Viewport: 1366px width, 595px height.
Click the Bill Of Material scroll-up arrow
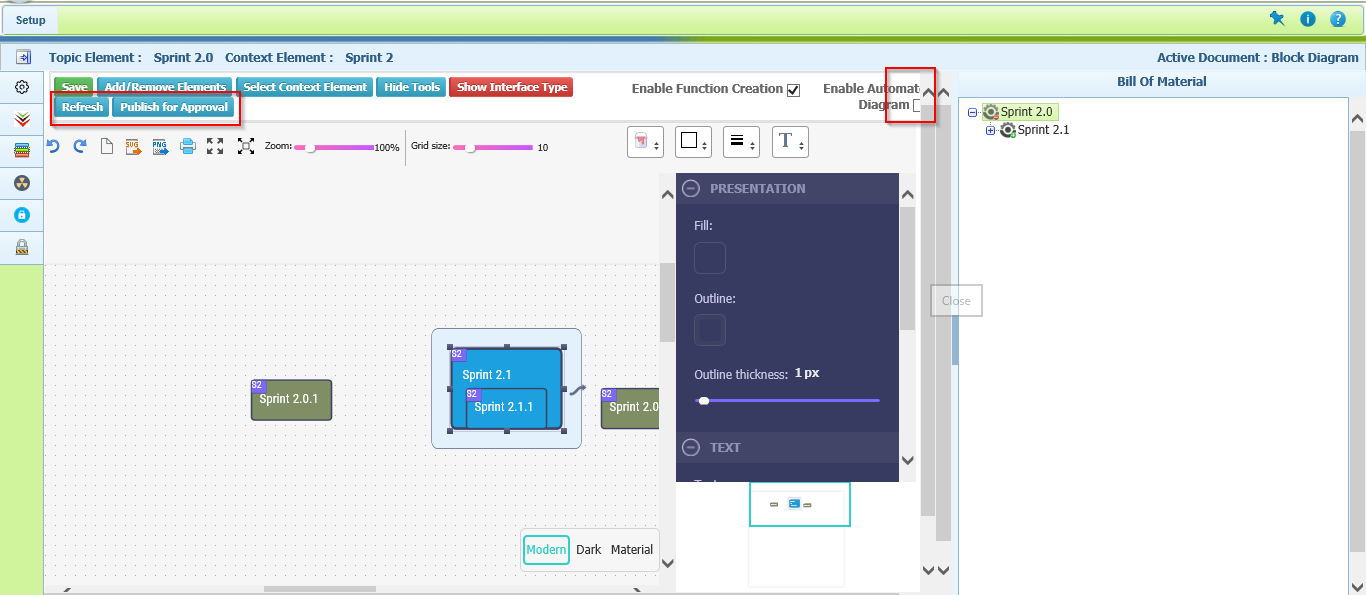coord(1357,118)
